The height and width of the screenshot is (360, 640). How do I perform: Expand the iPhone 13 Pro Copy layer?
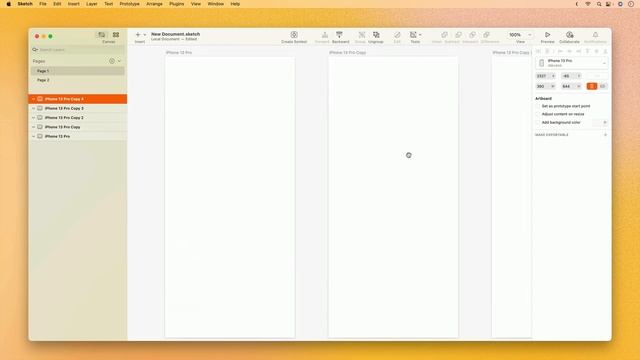(33, 127)
